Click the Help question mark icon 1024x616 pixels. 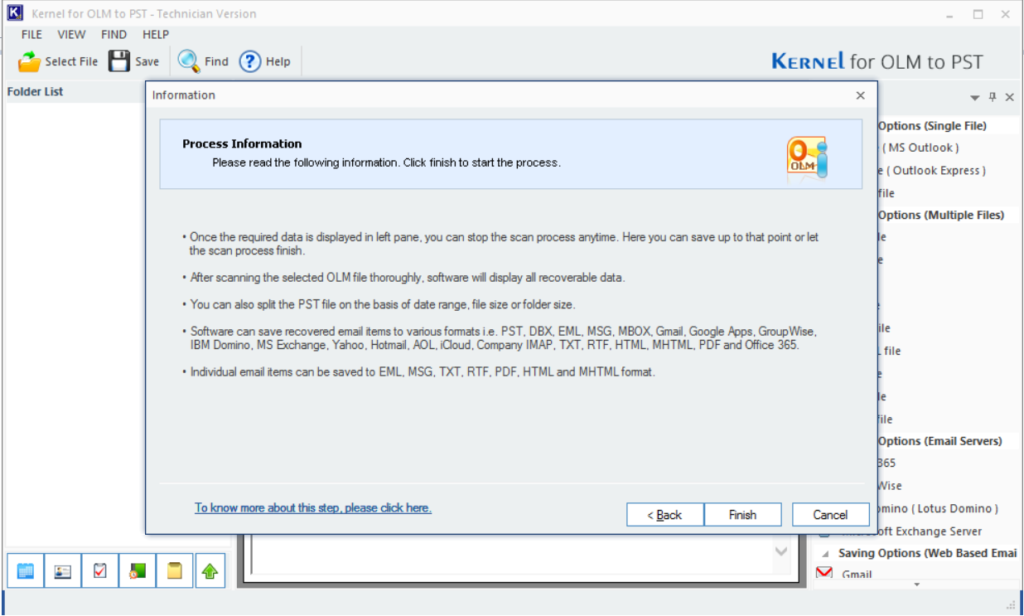click(250, 62)
